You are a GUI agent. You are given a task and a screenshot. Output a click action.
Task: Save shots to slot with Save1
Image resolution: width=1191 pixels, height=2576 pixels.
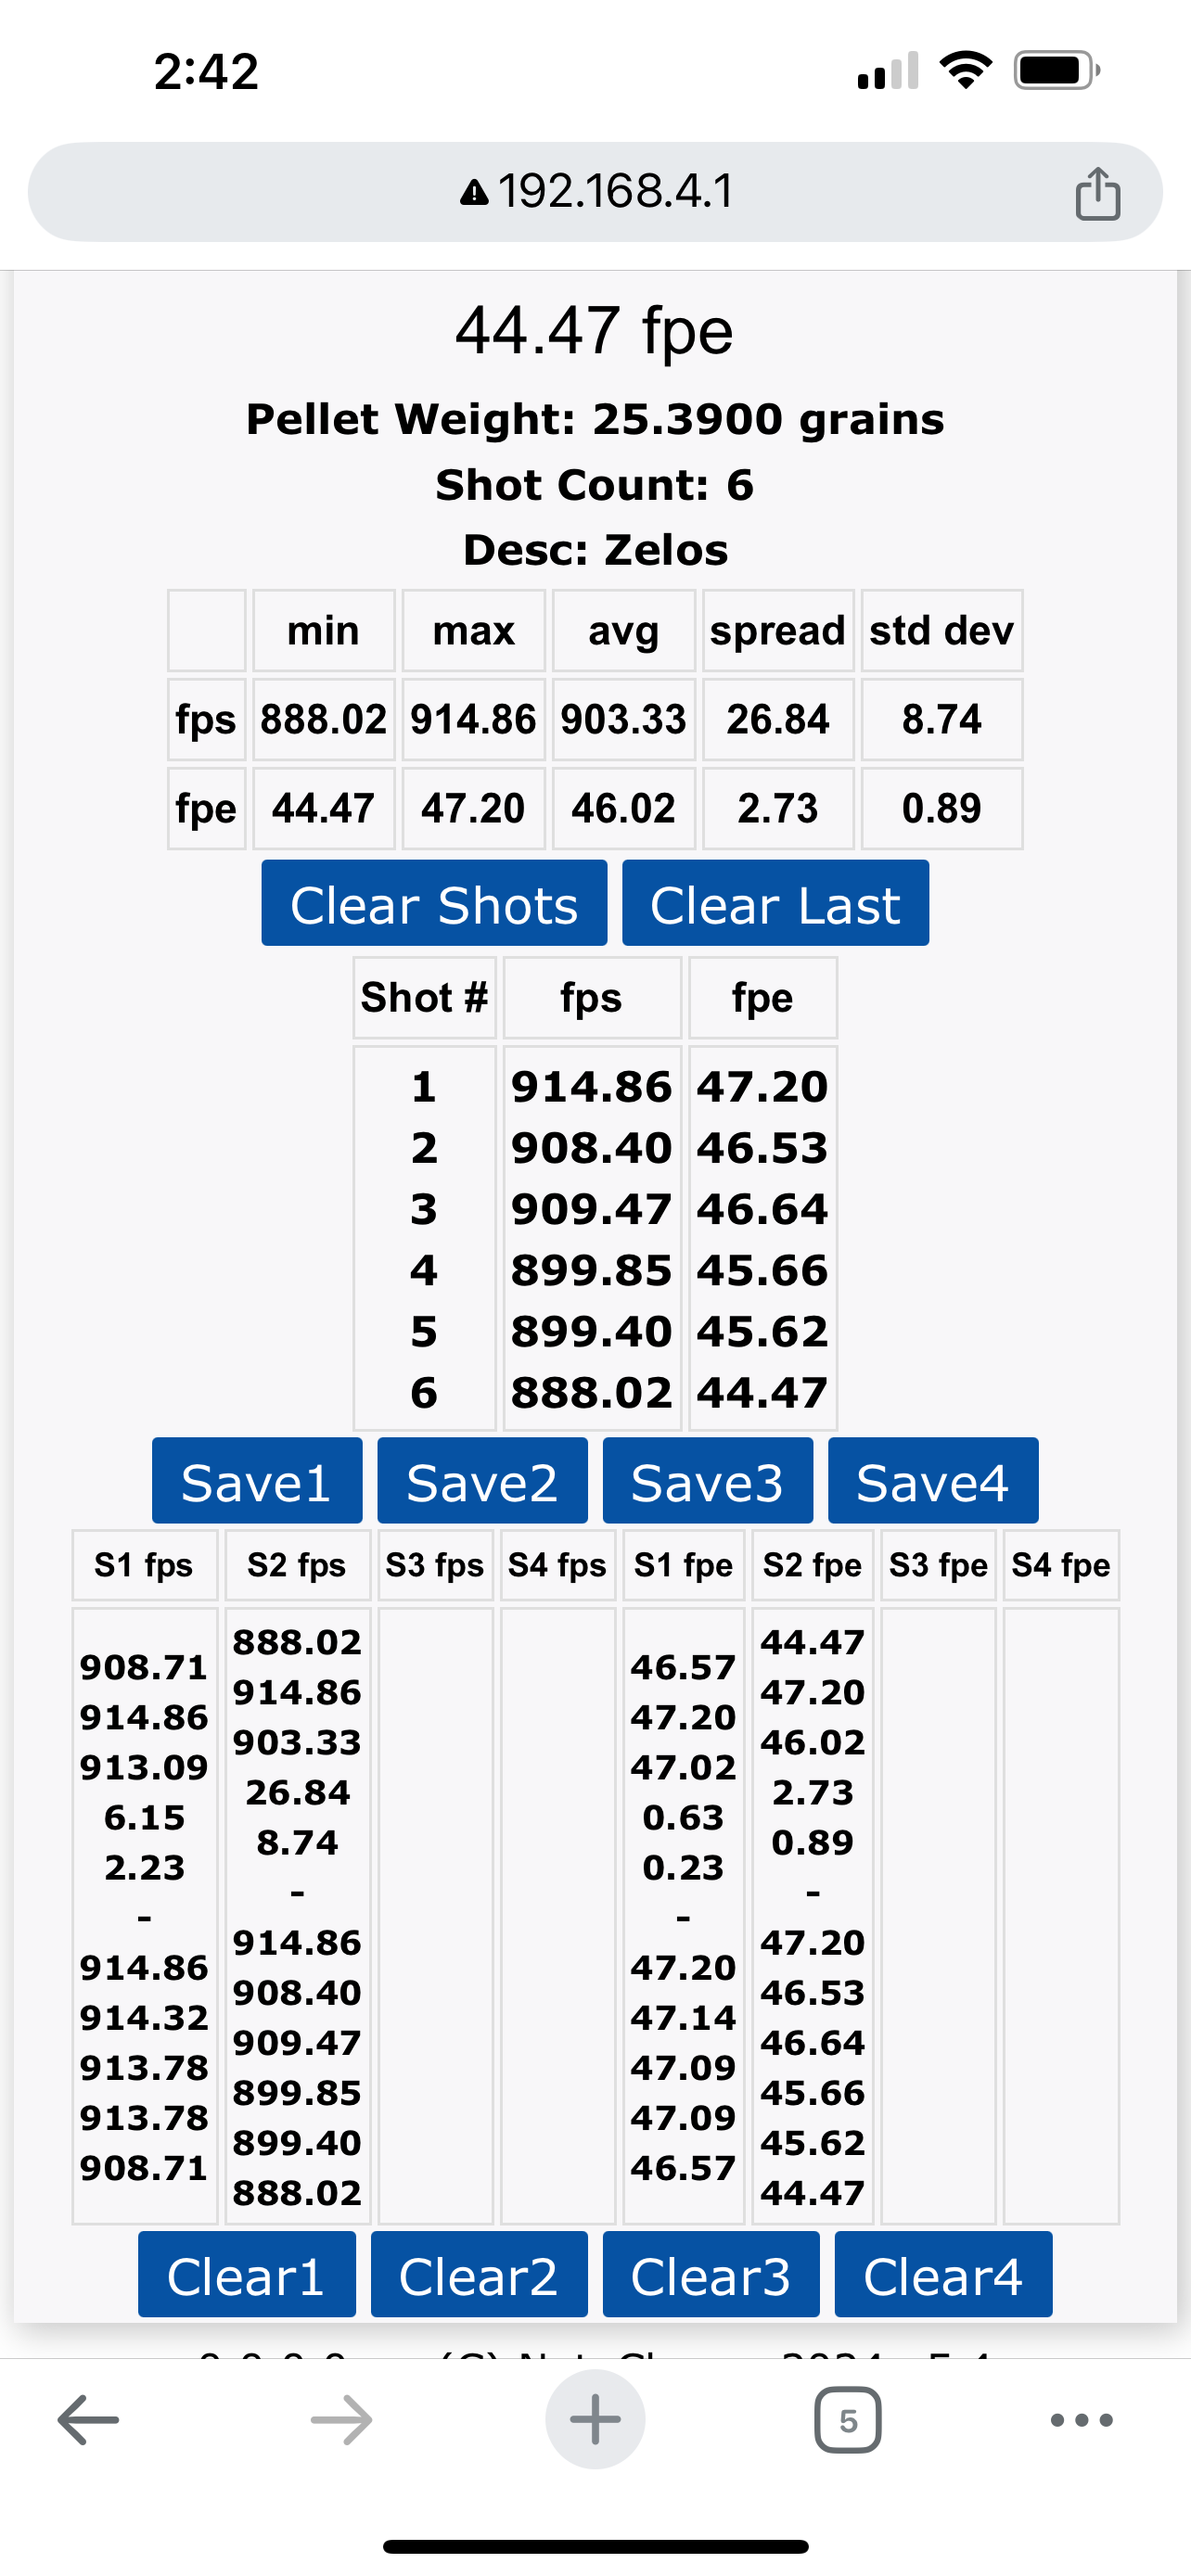tap(257, 1481)
